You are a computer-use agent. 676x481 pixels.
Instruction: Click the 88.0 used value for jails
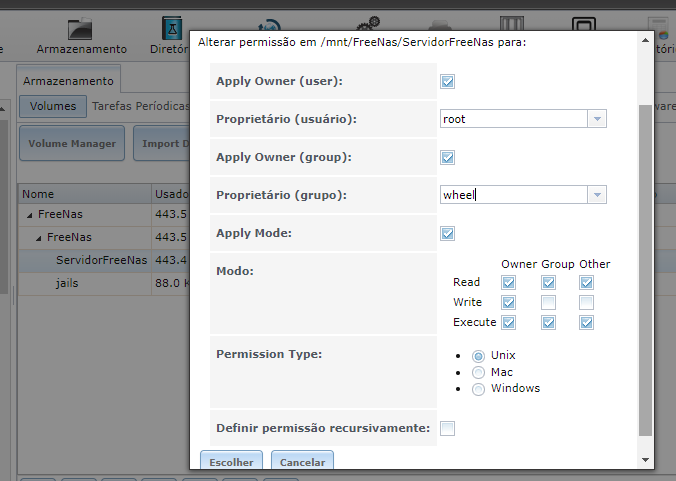(172, 284)
